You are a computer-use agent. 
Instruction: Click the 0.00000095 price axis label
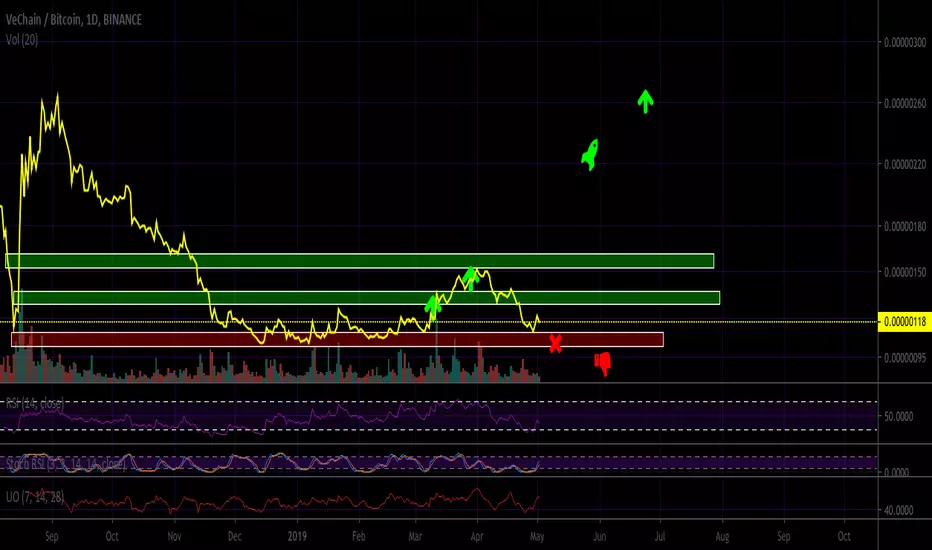click(905, 358)
